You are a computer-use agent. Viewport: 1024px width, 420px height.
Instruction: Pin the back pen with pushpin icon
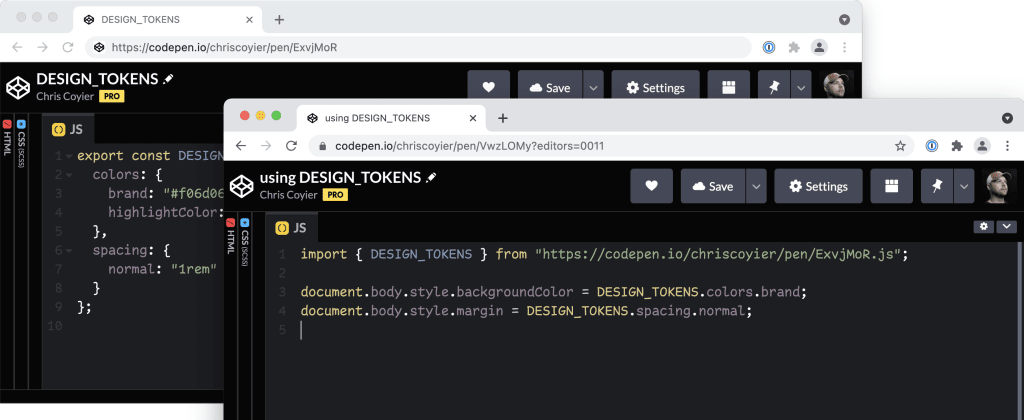pos(774,88)
